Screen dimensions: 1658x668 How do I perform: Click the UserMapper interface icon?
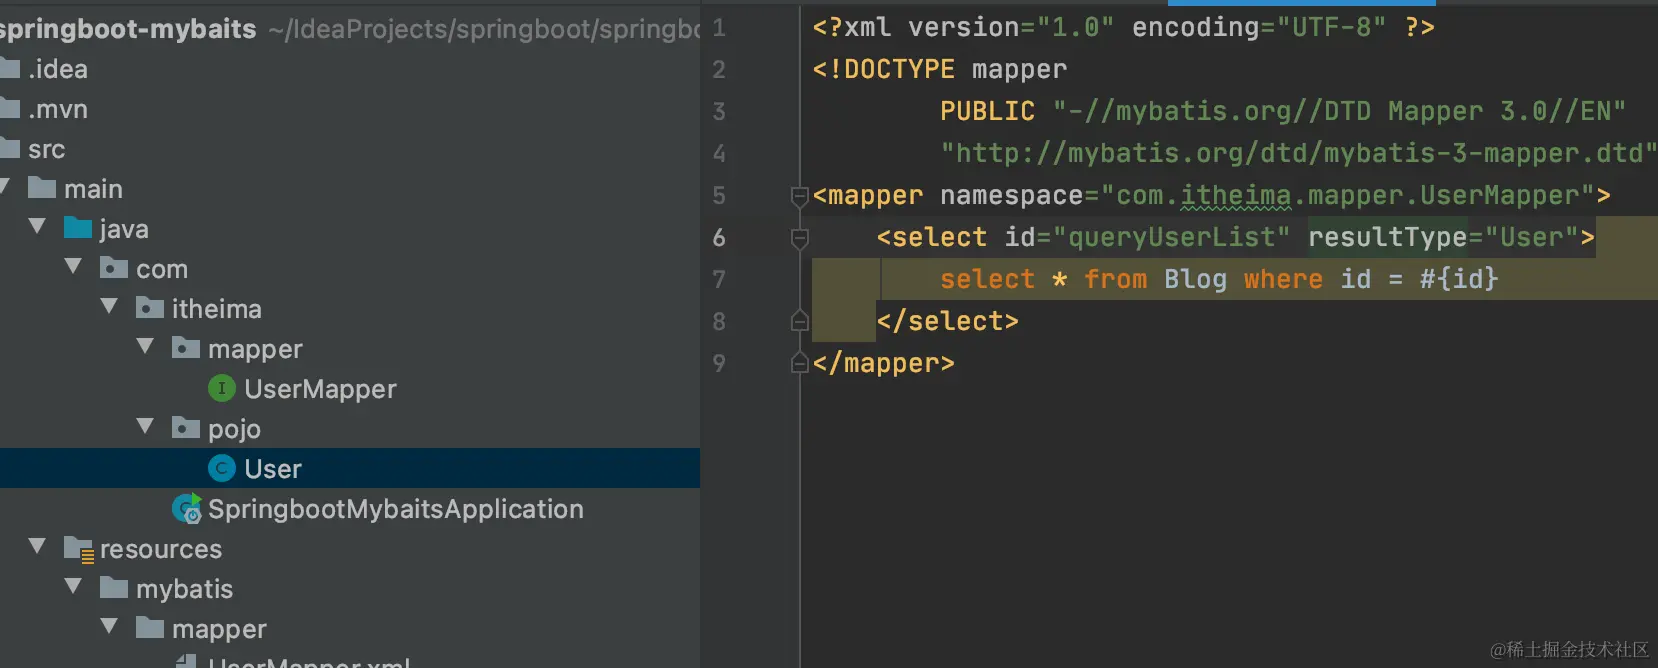pyautogui.click(x=221, y=388)
